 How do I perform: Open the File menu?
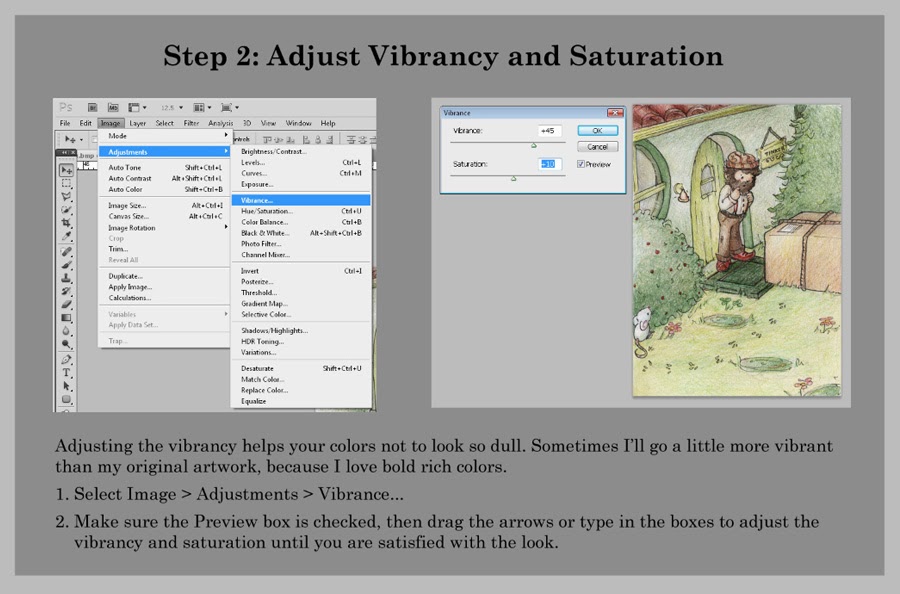[x=65, y=123]
